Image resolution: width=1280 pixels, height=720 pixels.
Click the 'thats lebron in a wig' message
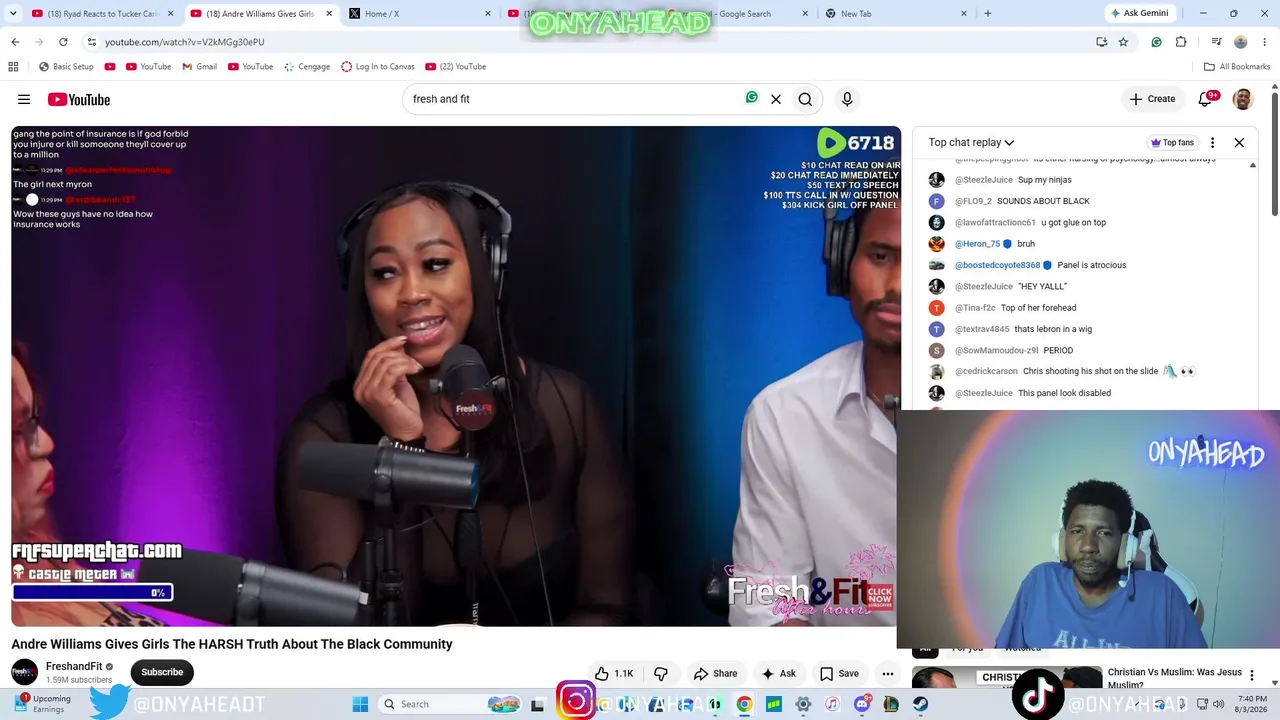click(x=1053, y=329)
